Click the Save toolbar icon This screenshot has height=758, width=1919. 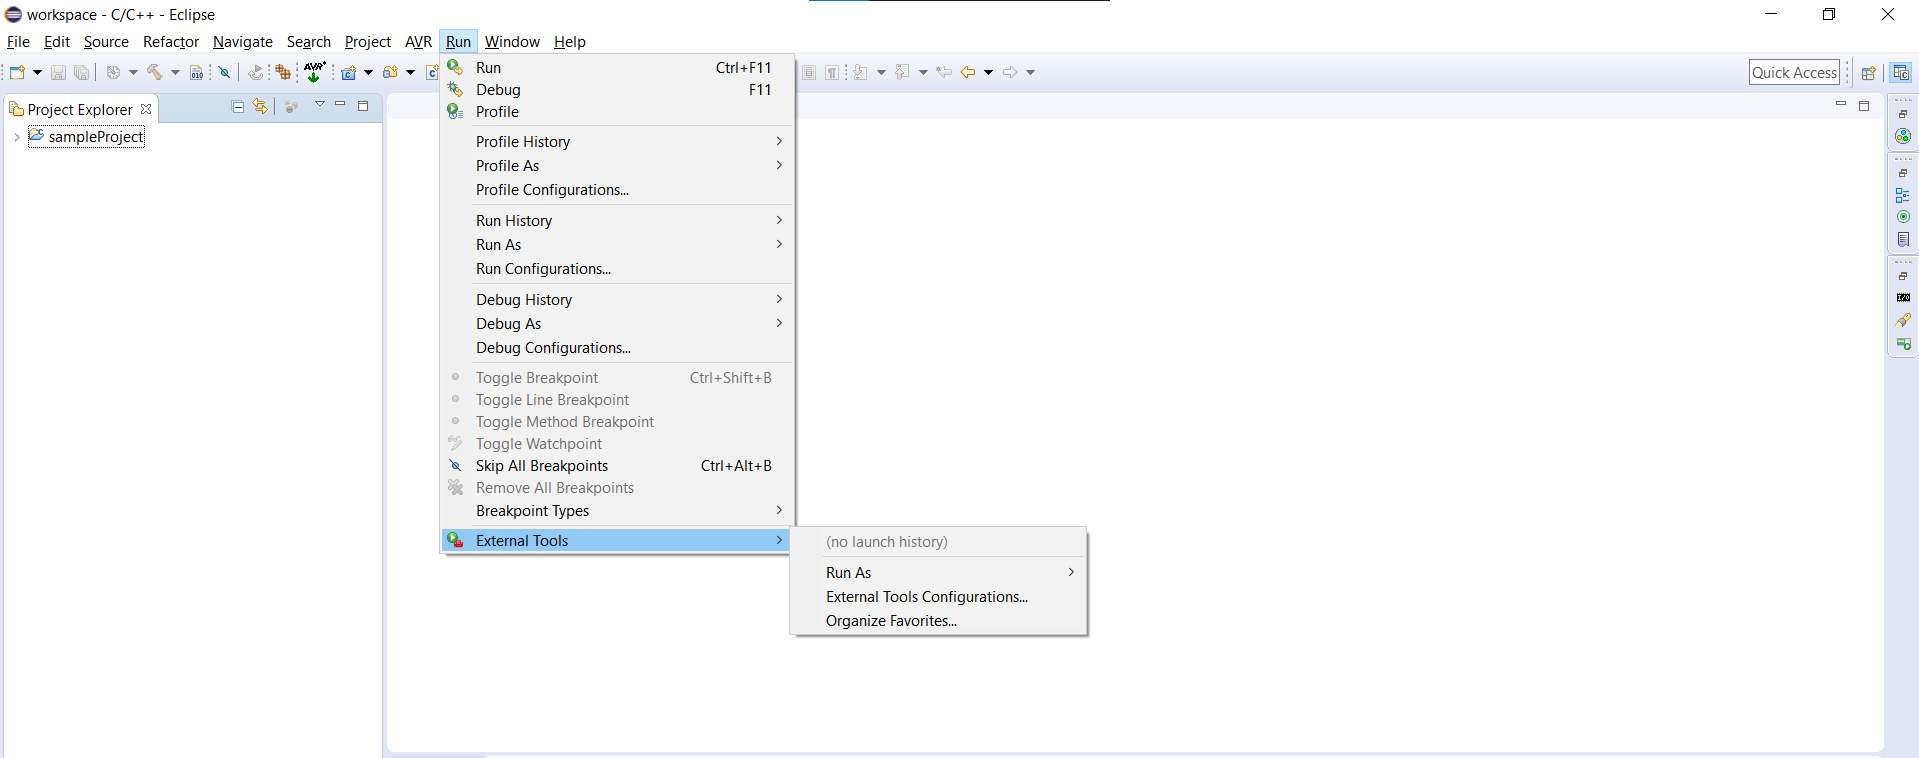click(x=58, y=72)
